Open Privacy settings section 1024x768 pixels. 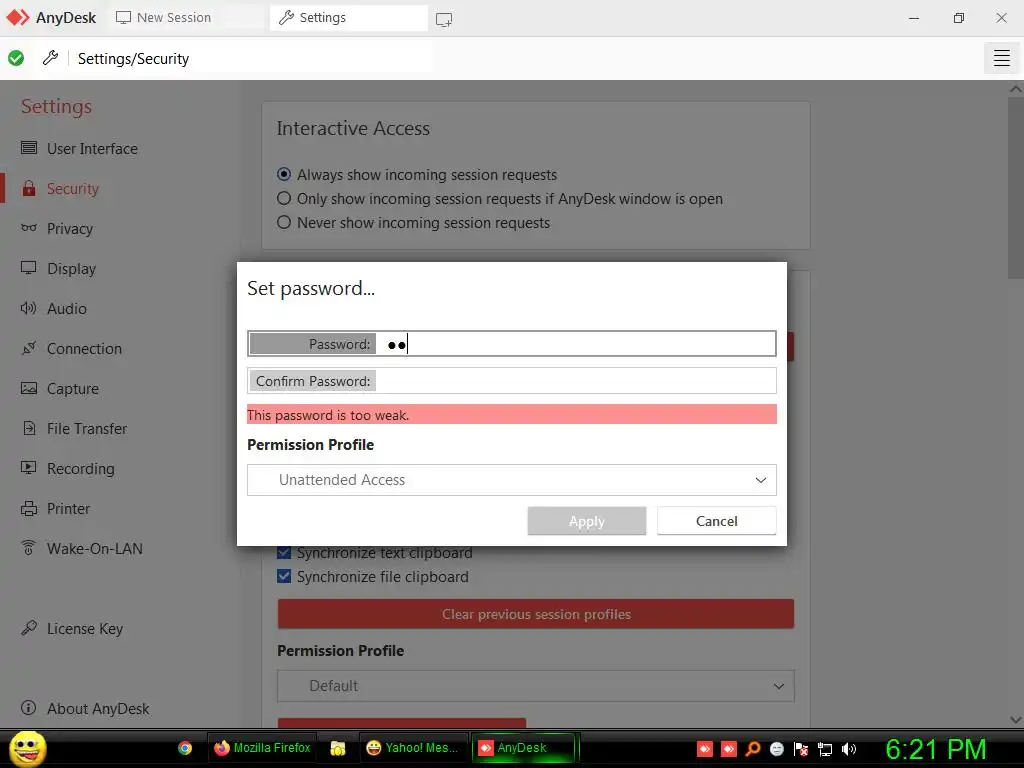pos(70,229)
